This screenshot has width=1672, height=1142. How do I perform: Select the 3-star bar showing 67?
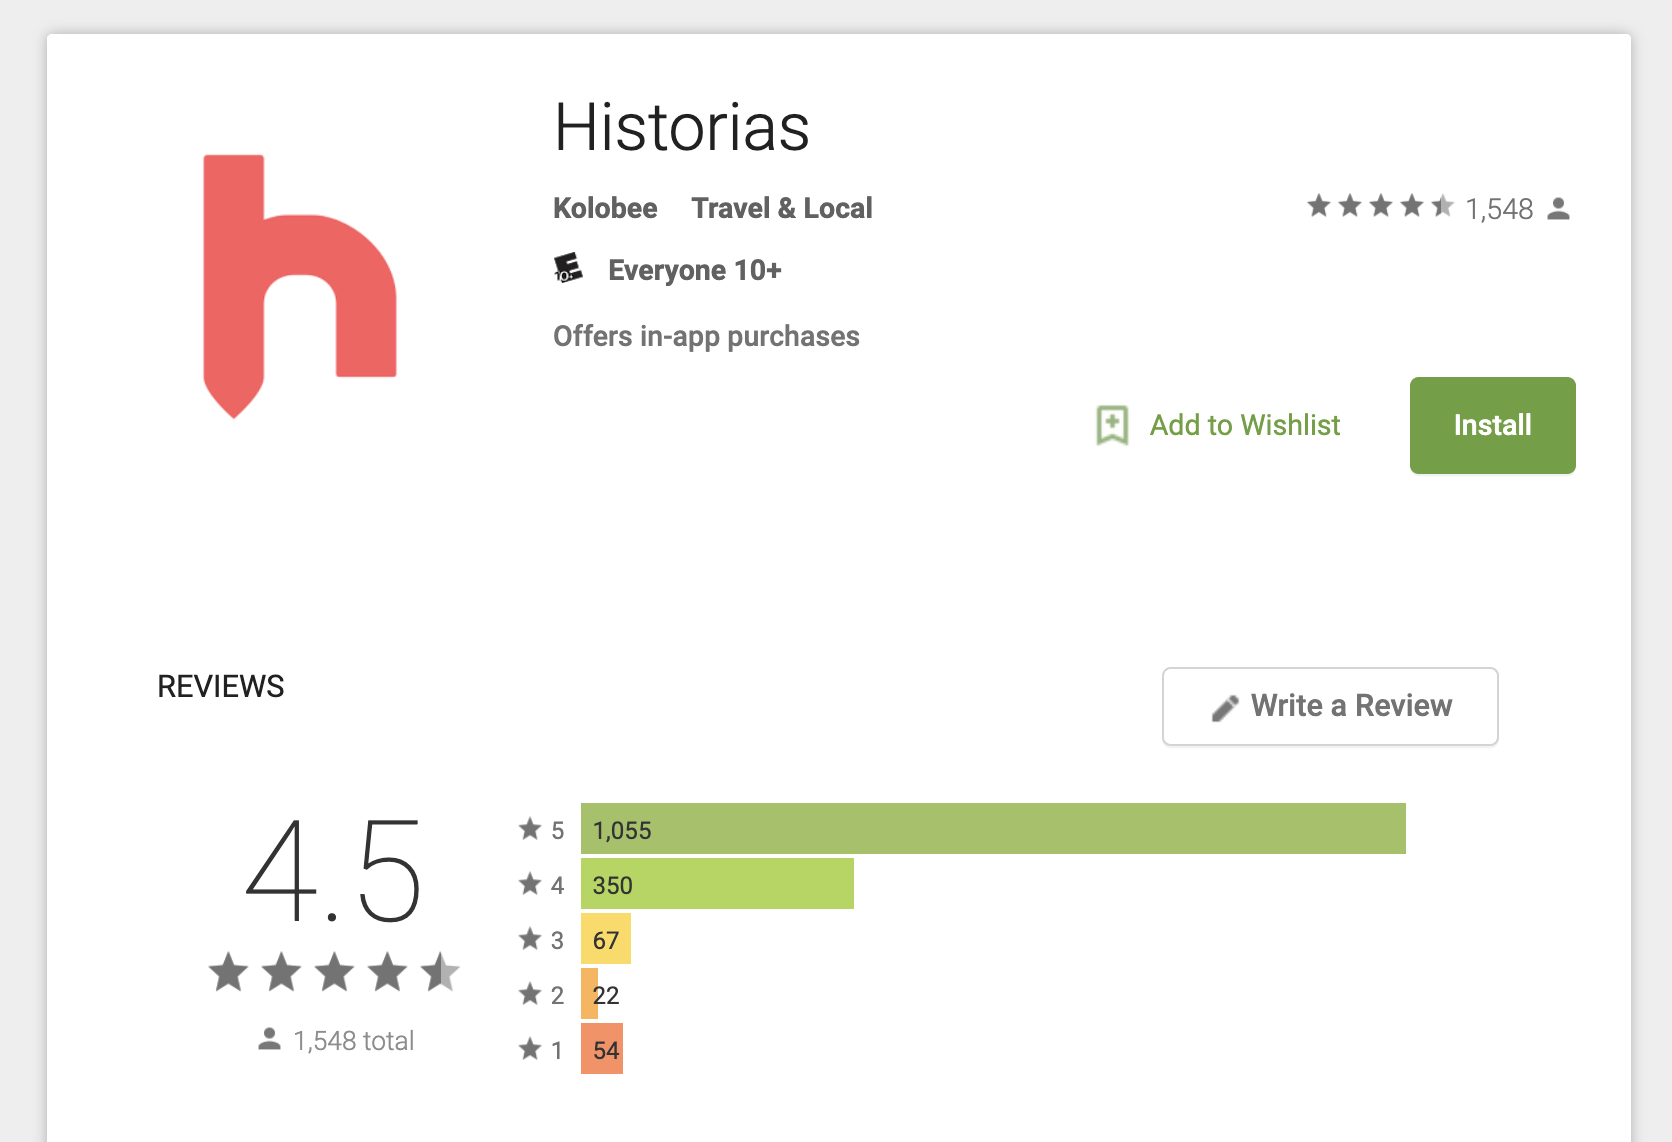coord(606,939)
